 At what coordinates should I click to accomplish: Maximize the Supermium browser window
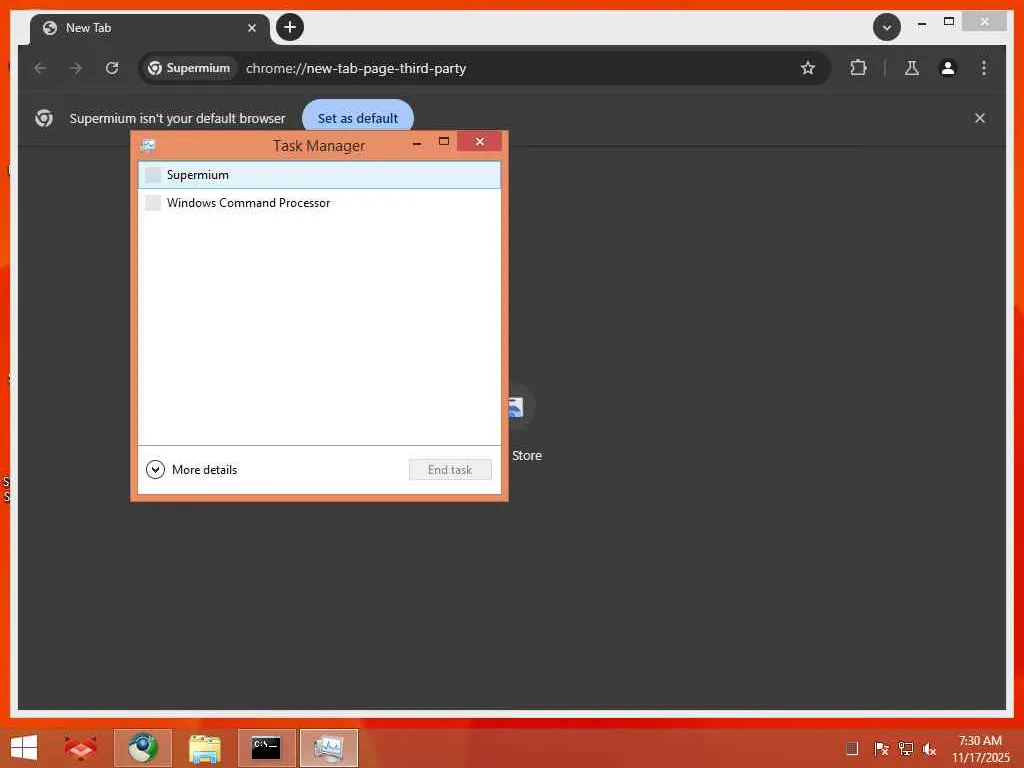(x=949, y=22)
